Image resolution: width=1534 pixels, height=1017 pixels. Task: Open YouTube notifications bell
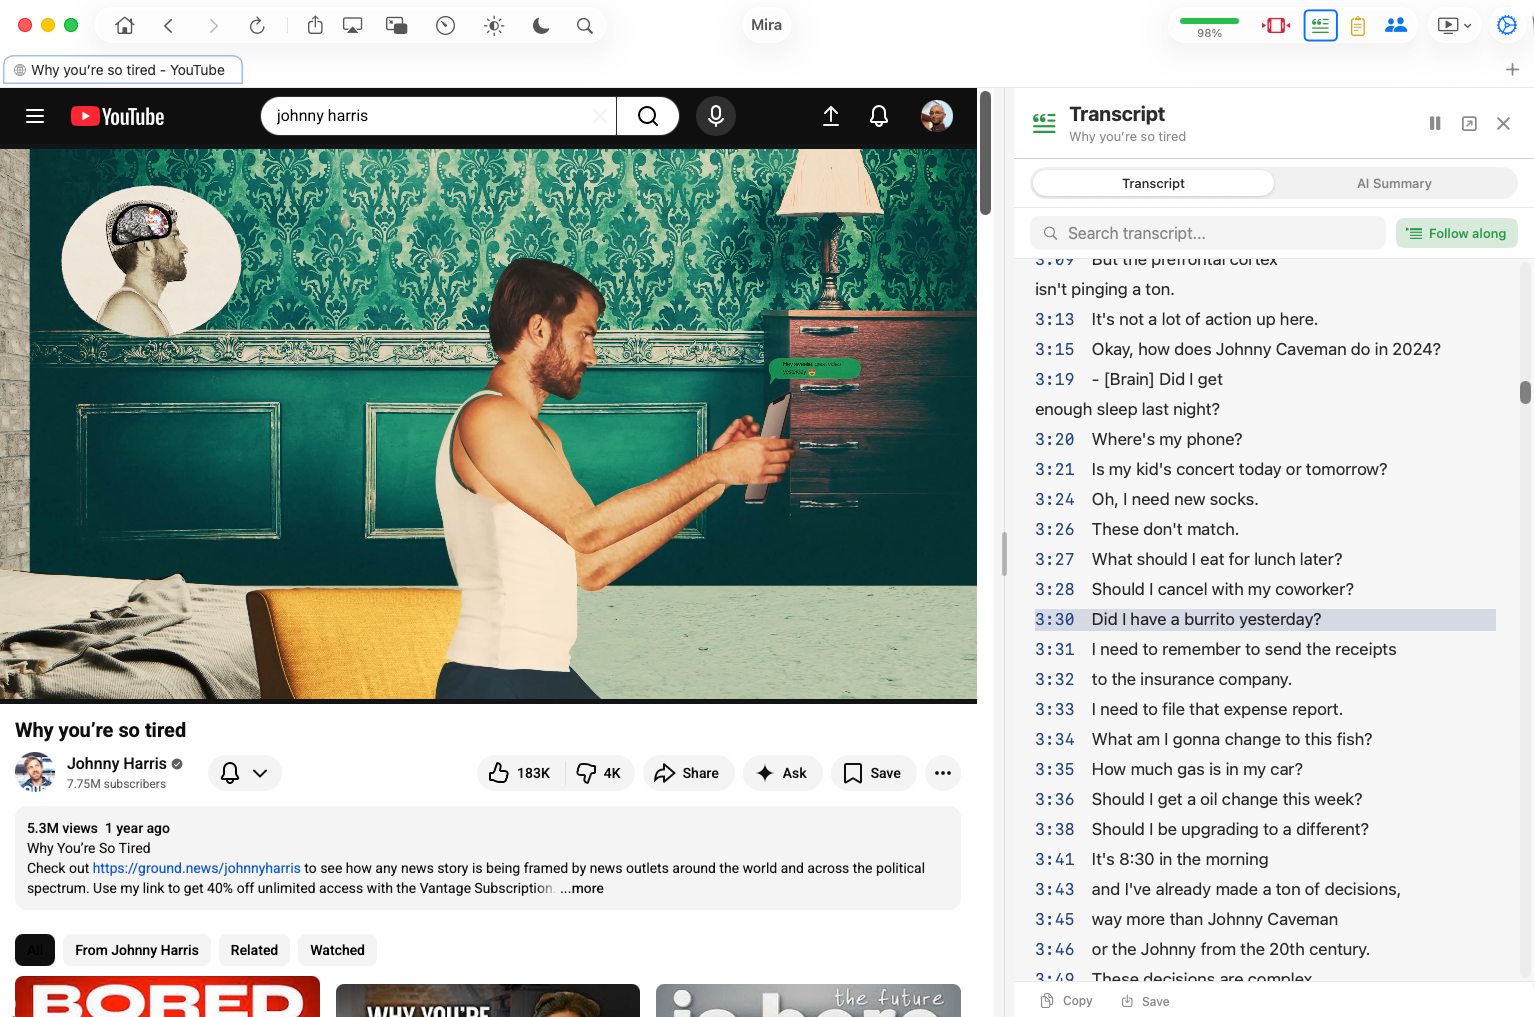(x=879, y=116)
